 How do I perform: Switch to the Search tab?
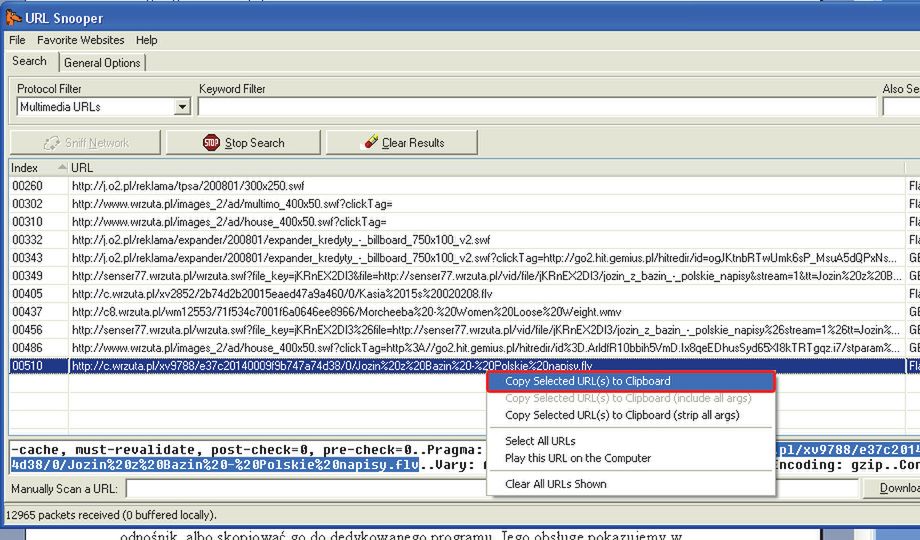point(29,61)
